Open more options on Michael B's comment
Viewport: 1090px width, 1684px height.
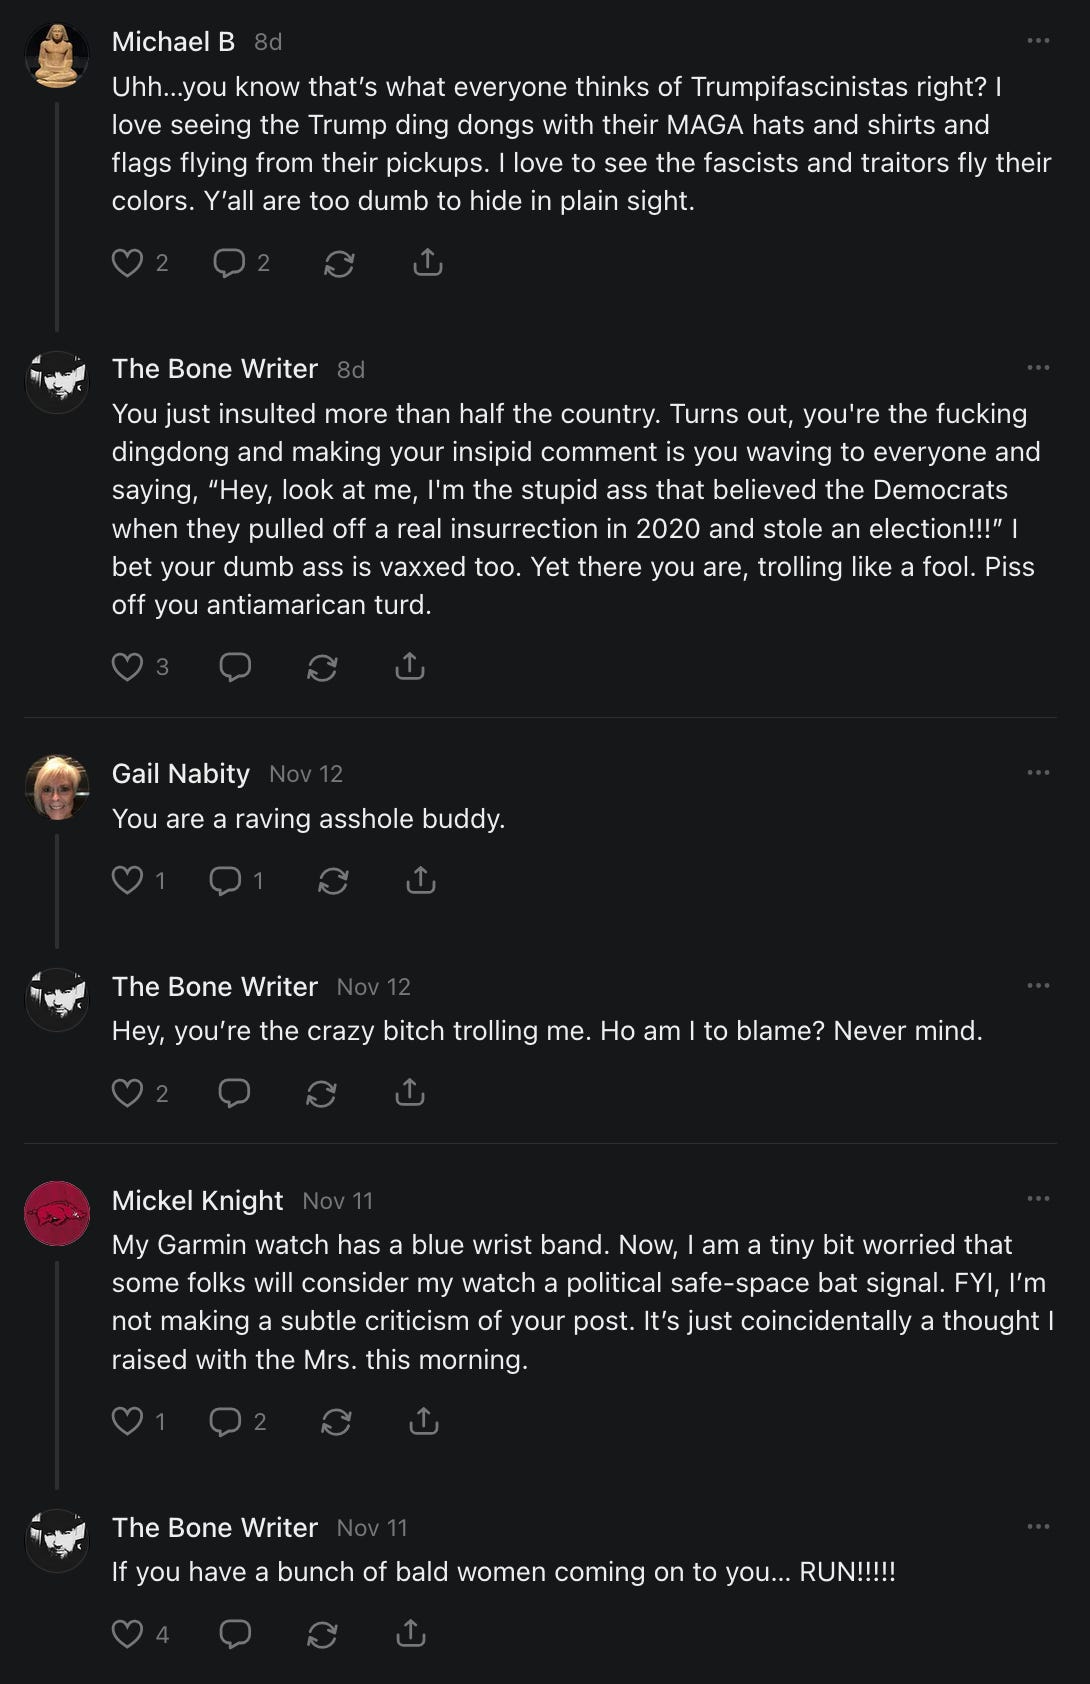pyautogui.click(x=1038, y=41)
